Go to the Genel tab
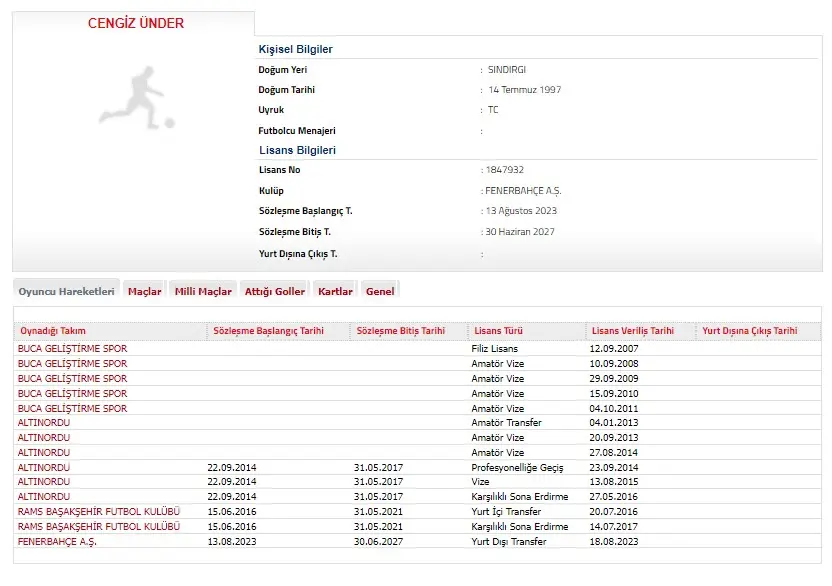The width and height of the screenshot is (832, 586). [x=380, y=292]
